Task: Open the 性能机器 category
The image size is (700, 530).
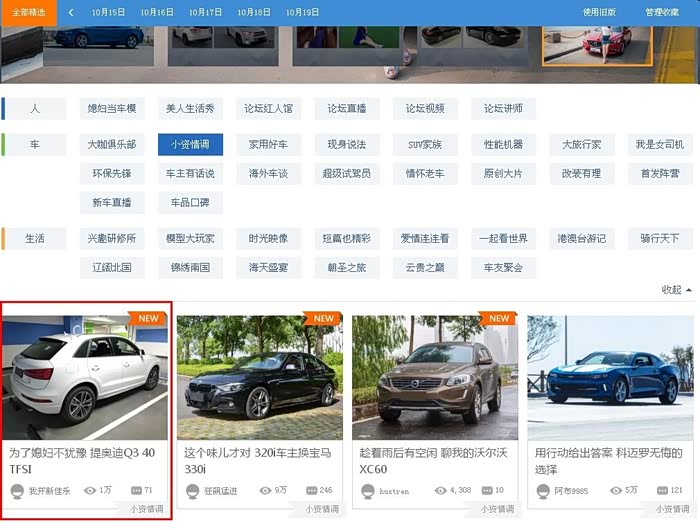Action: 503,145
